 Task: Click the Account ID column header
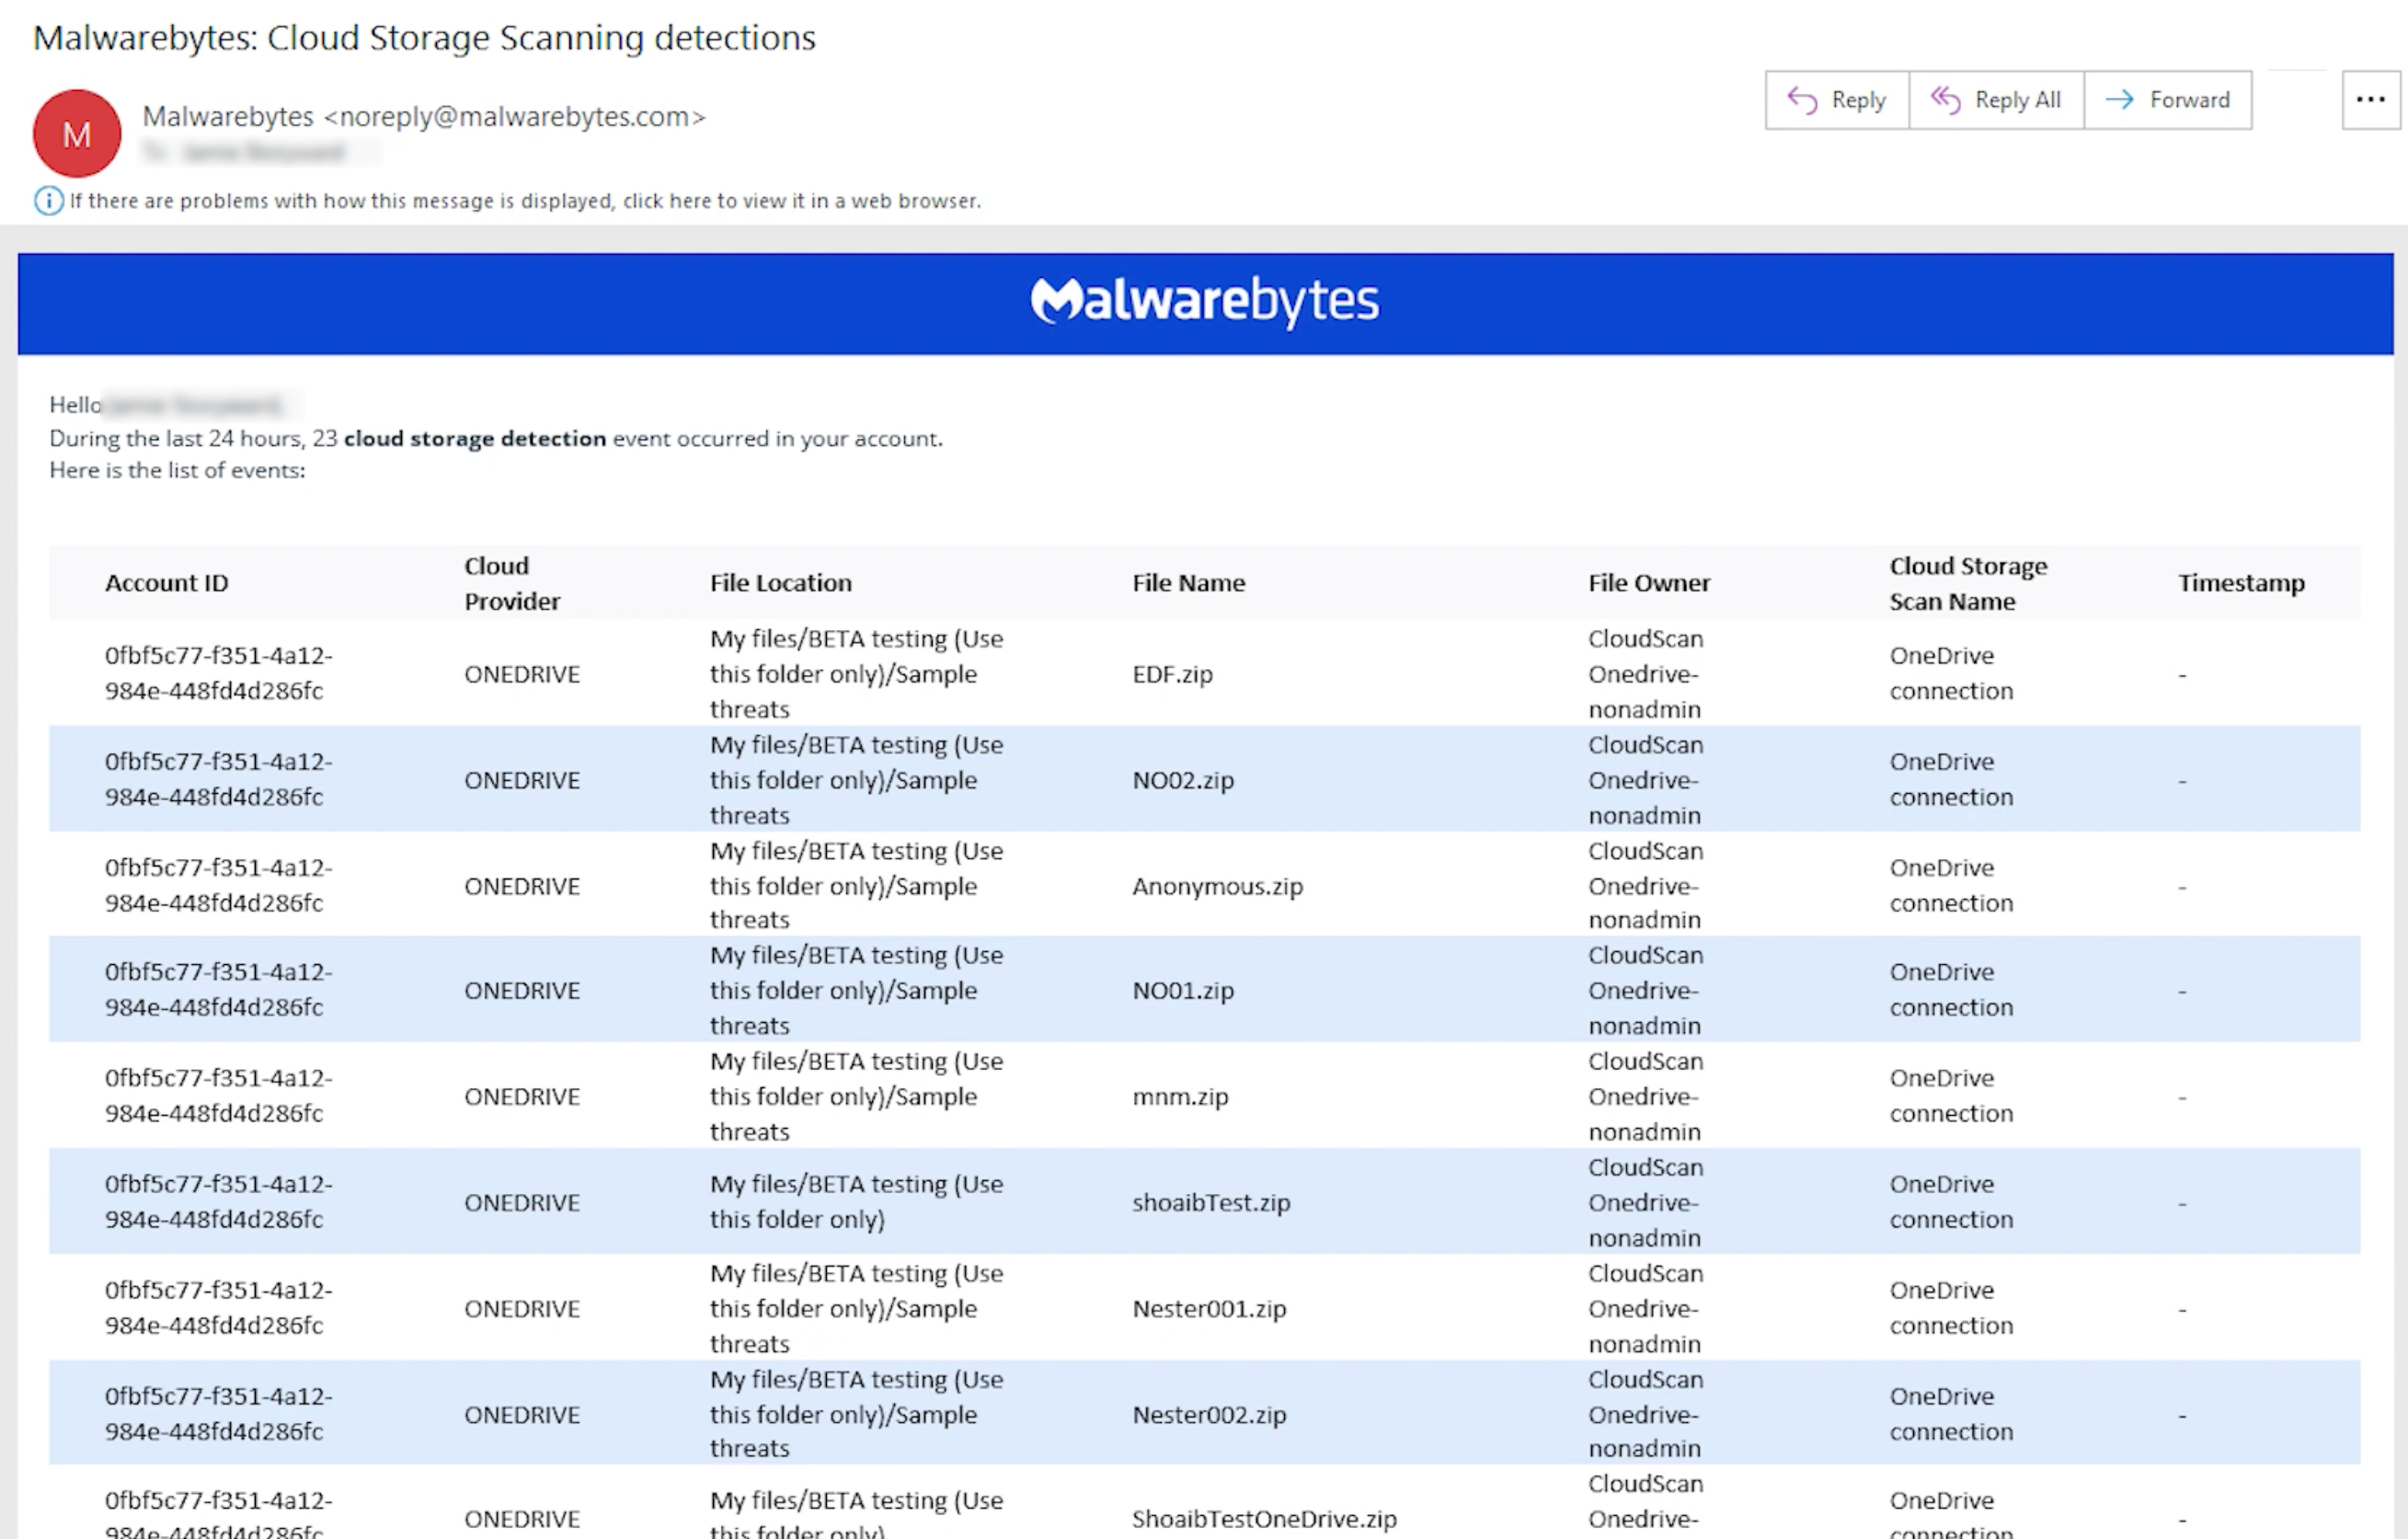pyautogui.click(x=167, y=583)
